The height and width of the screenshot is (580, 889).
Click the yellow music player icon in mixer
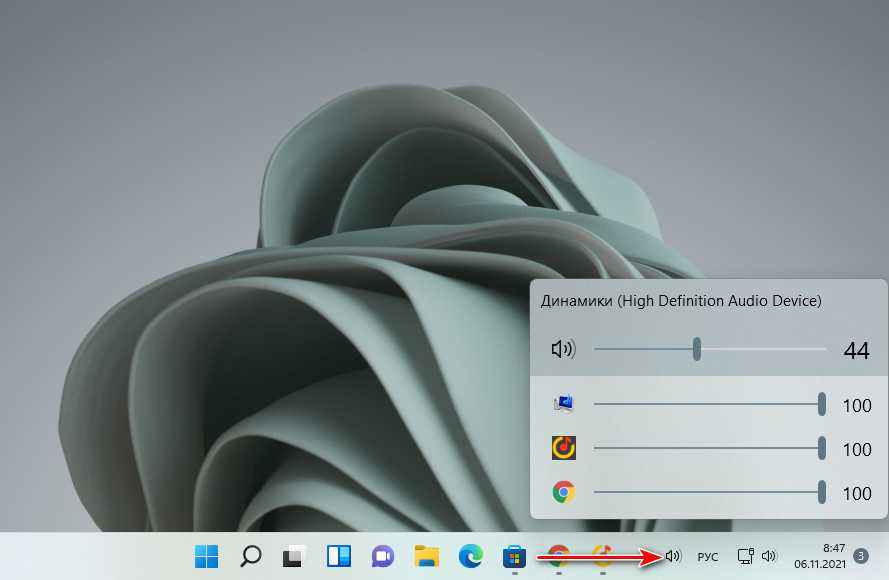[x=564, y=448]
